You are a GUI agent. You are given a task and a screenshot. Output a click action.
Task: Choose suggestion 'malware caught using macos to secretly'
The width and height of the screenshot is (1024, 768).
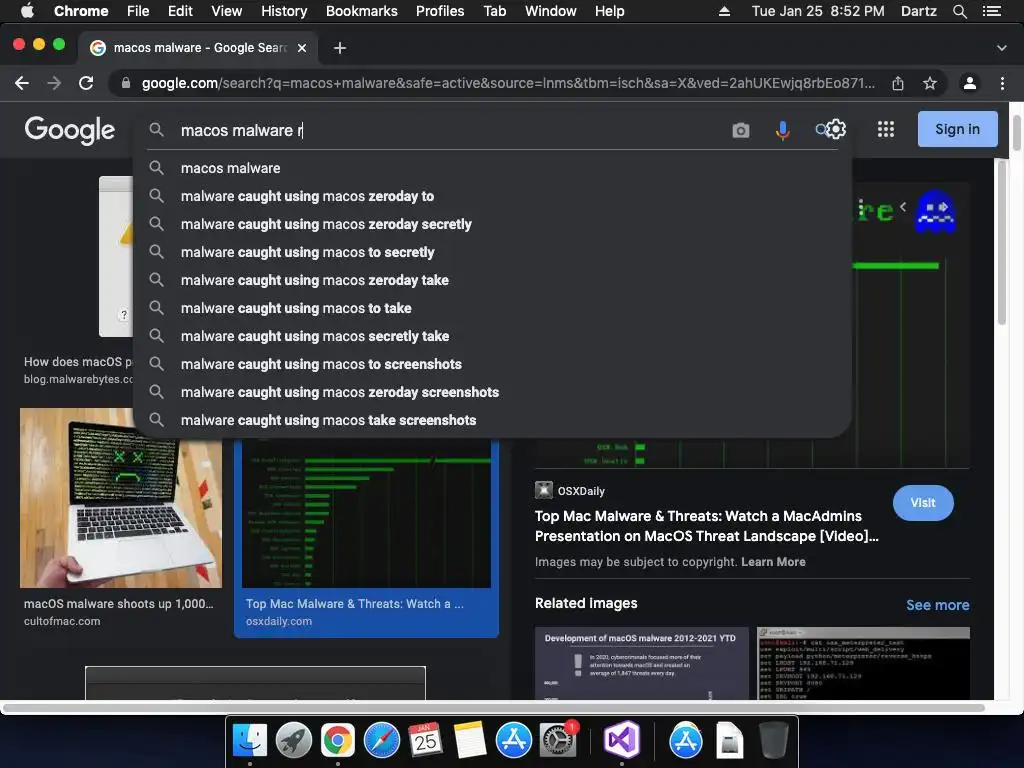492,252
